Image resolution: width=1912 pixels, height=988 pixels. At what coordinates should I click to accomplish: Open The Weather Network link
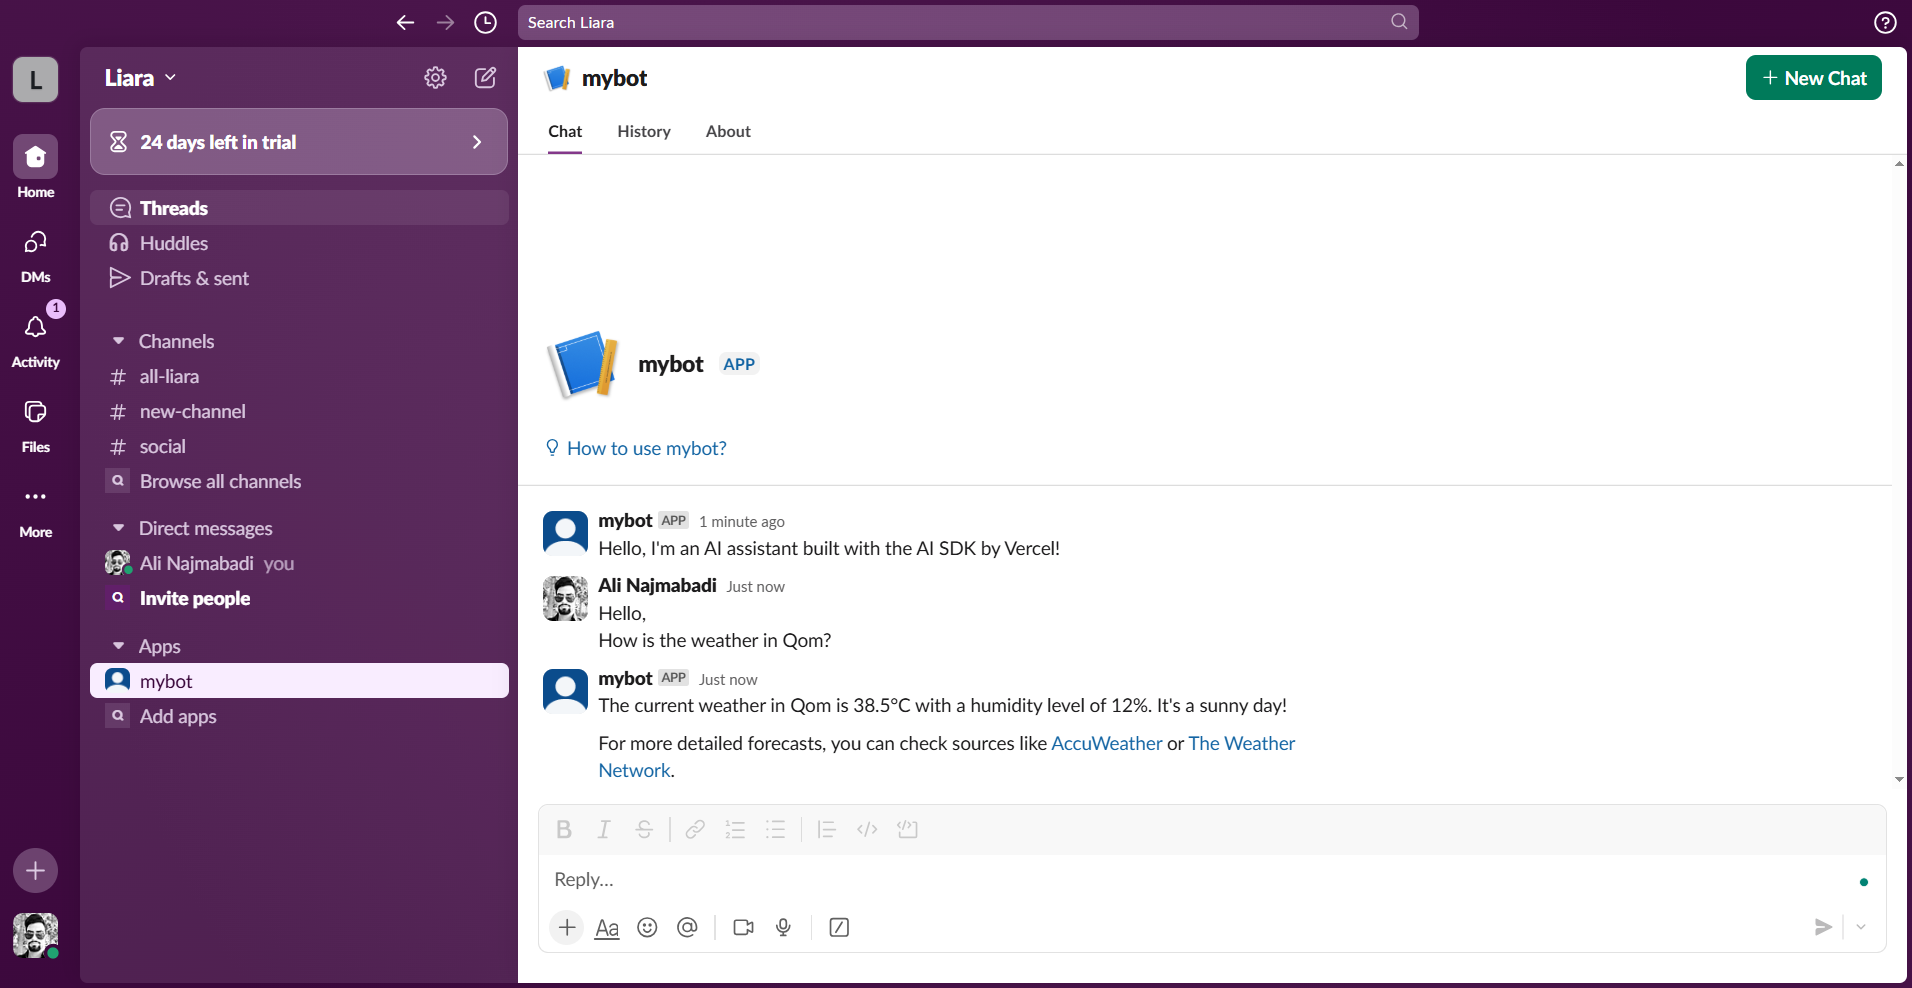1241,743
